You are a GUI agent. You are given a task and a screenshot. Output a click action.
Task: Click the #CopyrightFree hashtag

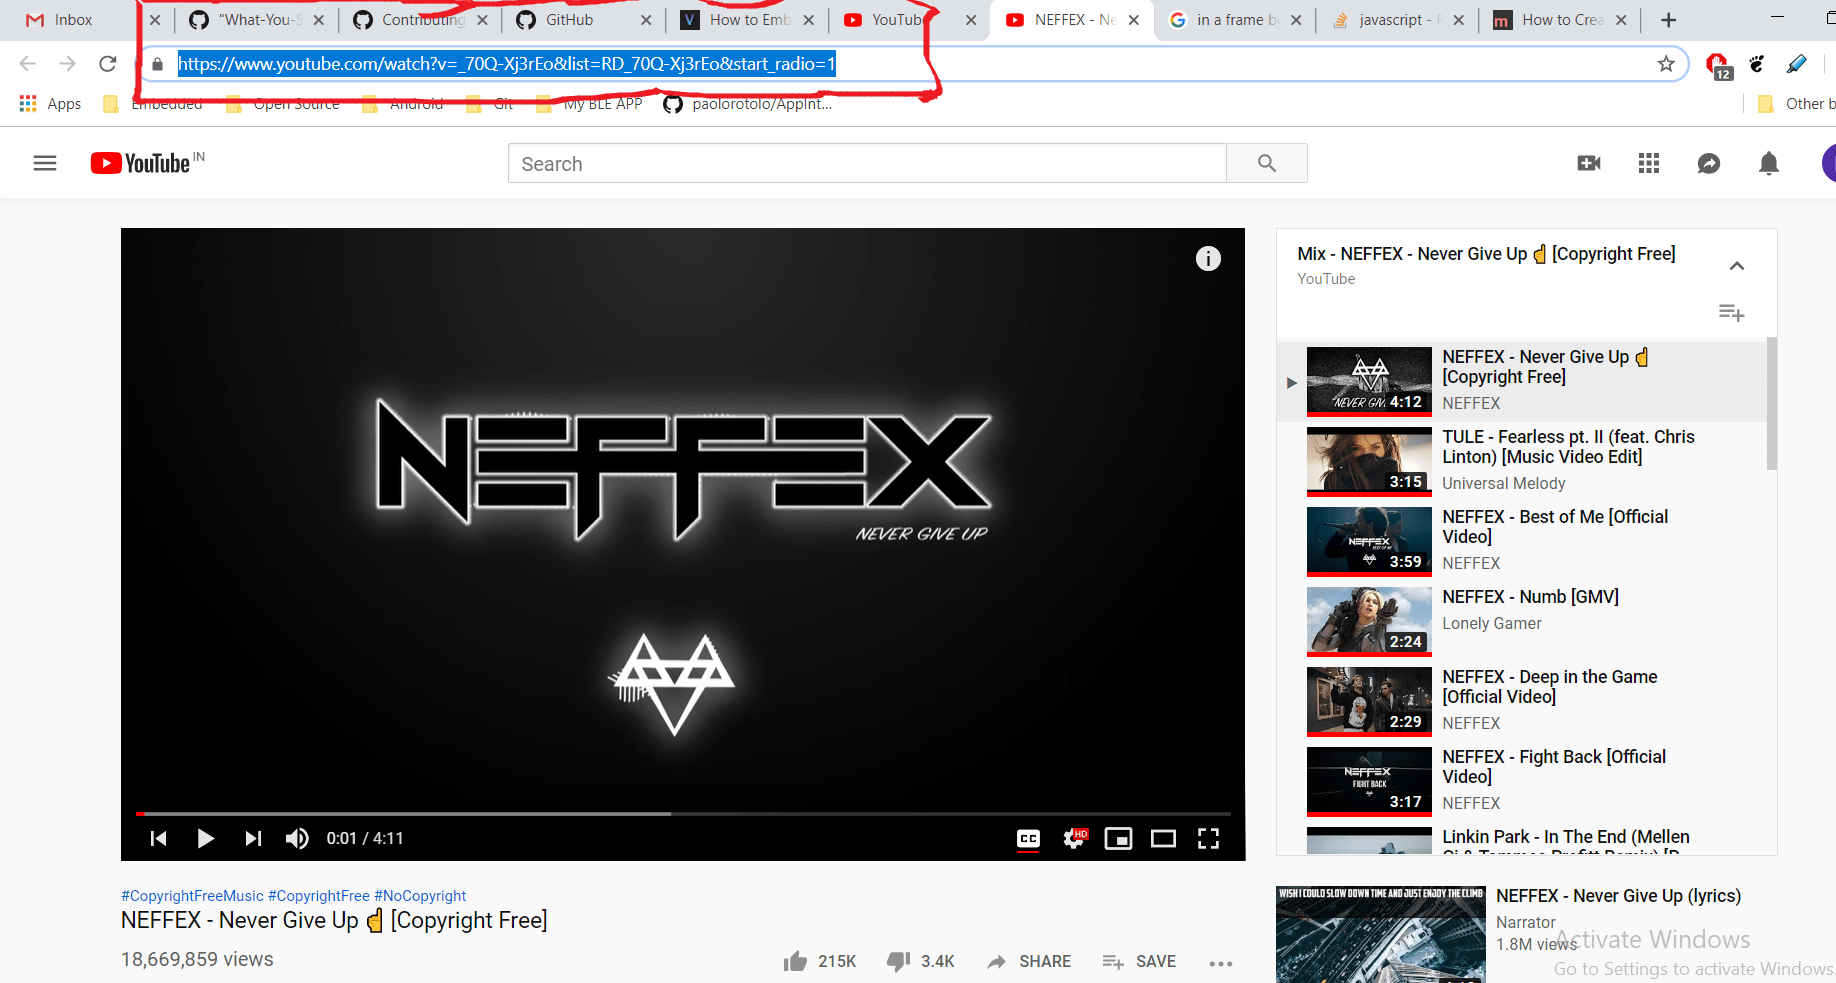319,896
